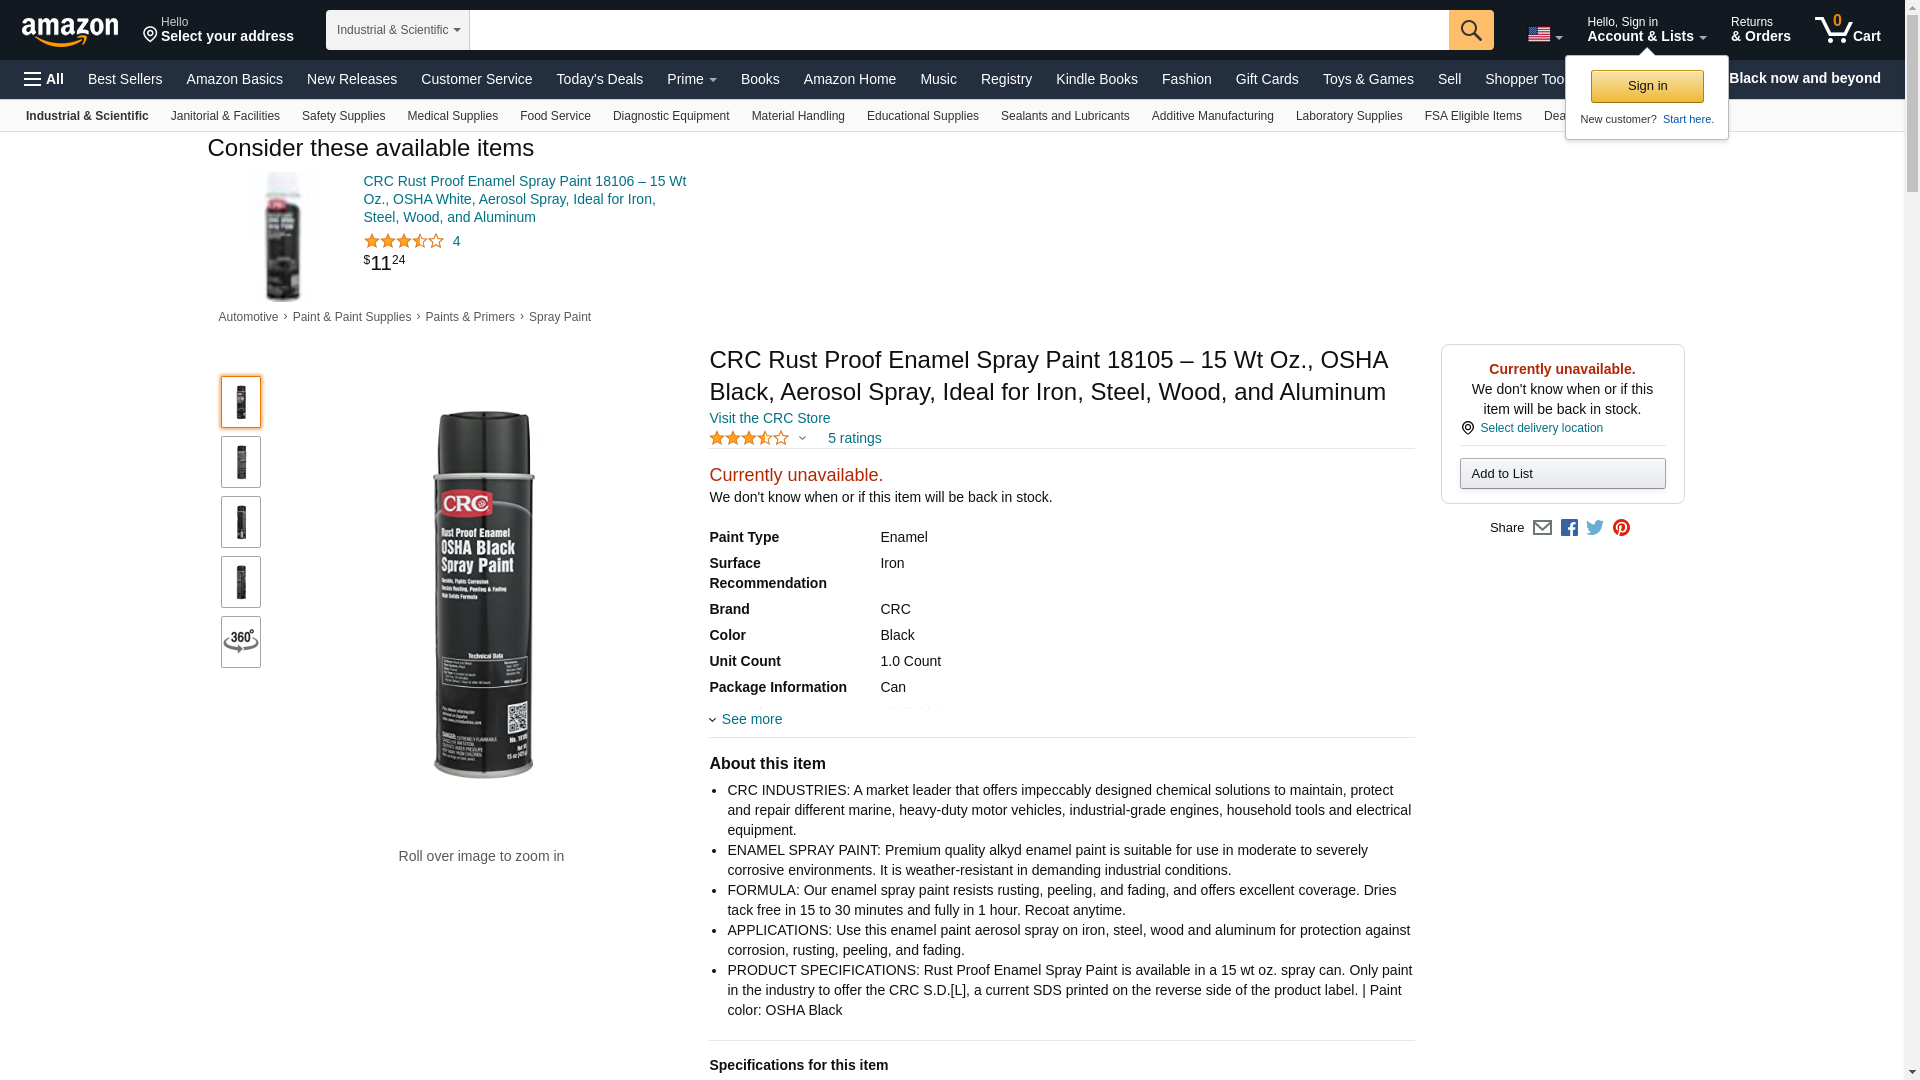Click the yellow Sign in button
1920x1080 pixels.
click(x=1647, y=86)
